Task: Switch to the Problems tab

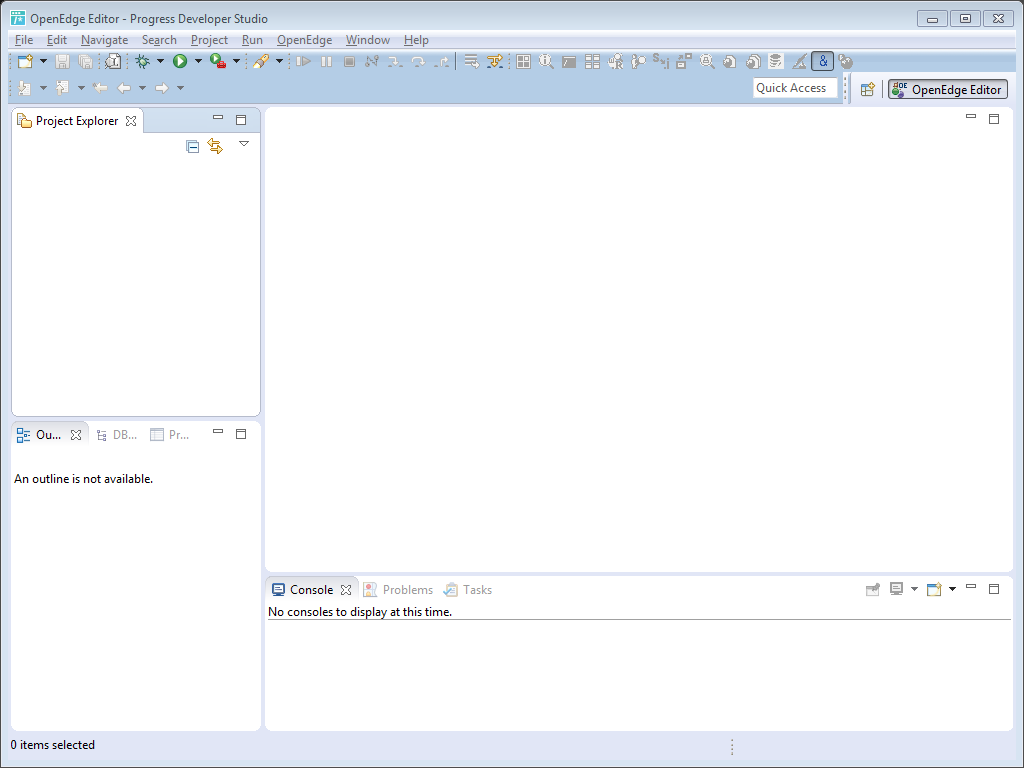Action: pos(398,590)
